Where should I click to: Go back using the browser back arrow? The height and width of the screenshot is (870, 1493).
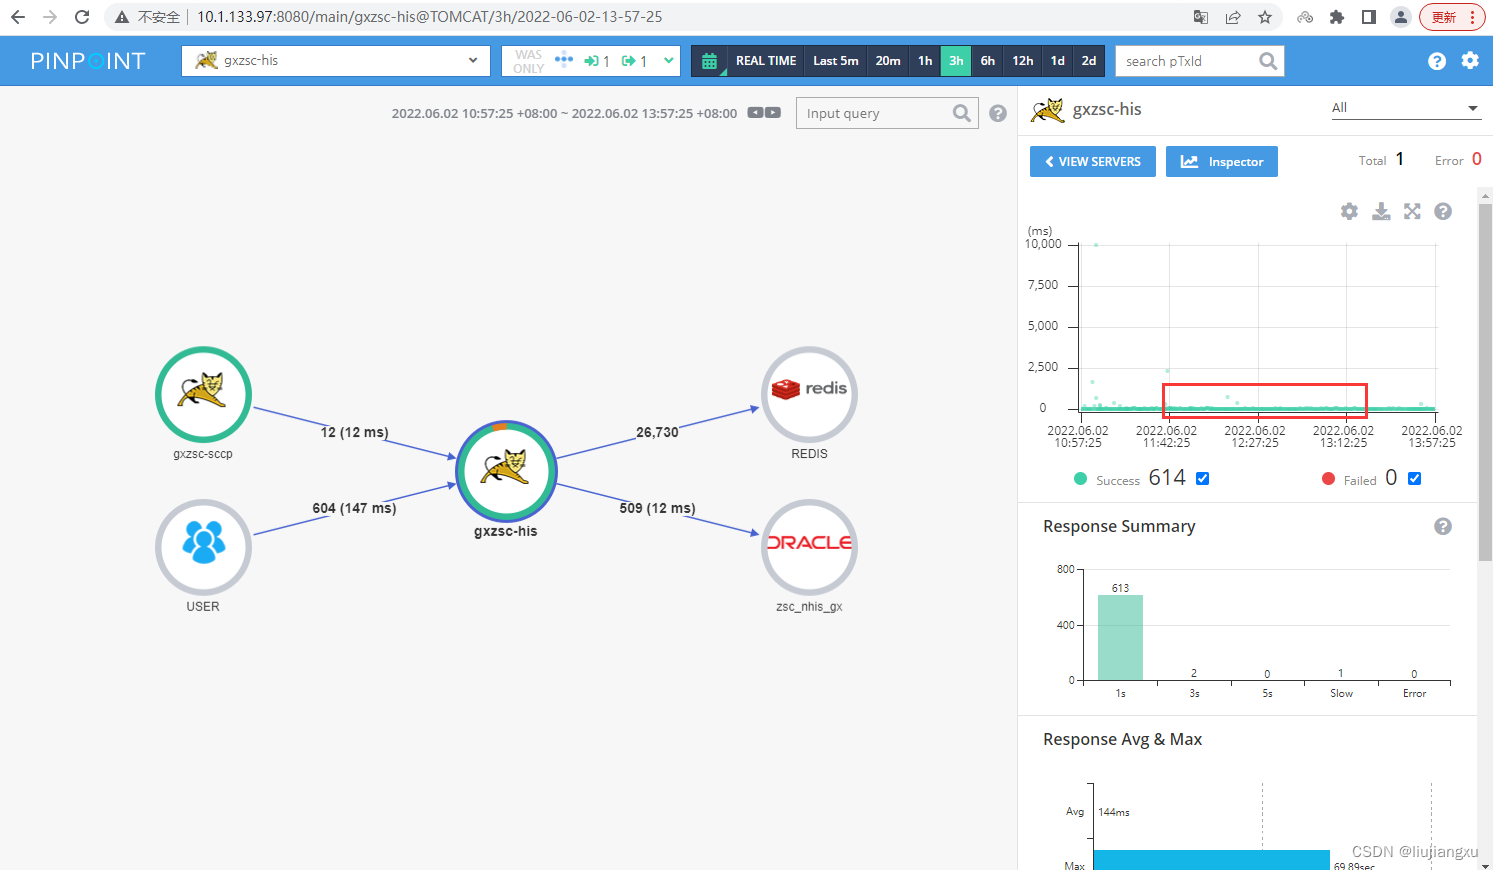tap(18, 17)
